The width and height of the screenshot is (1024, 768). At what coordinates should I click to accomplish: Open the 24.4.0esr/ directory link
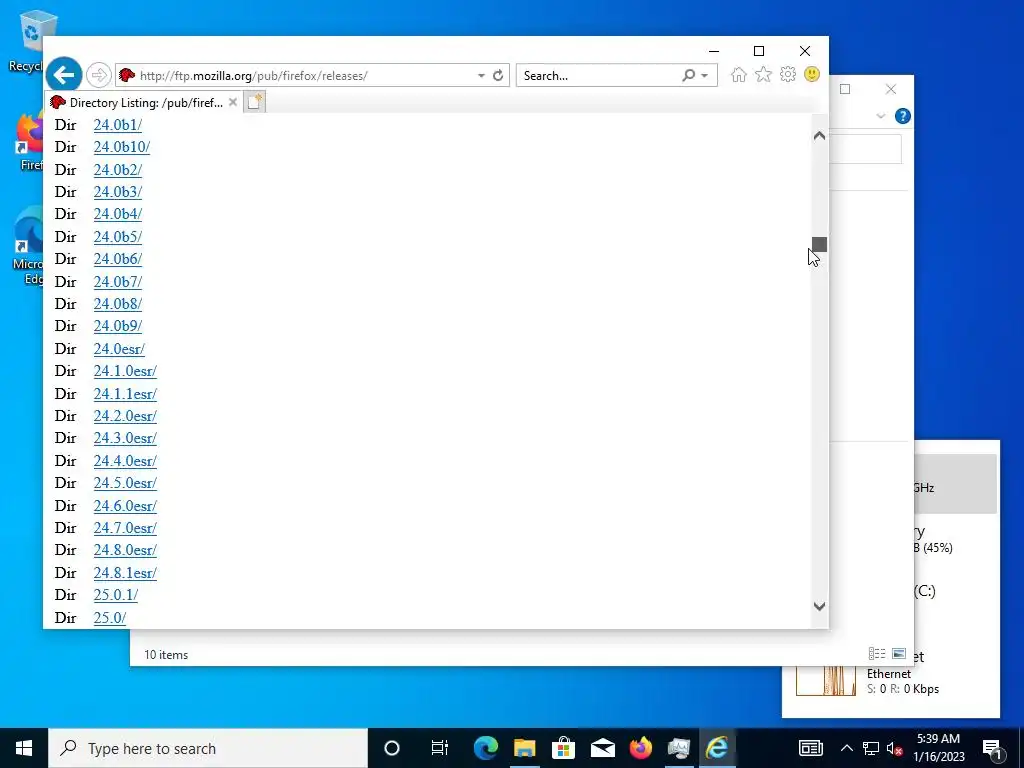(x=125, y=462)
